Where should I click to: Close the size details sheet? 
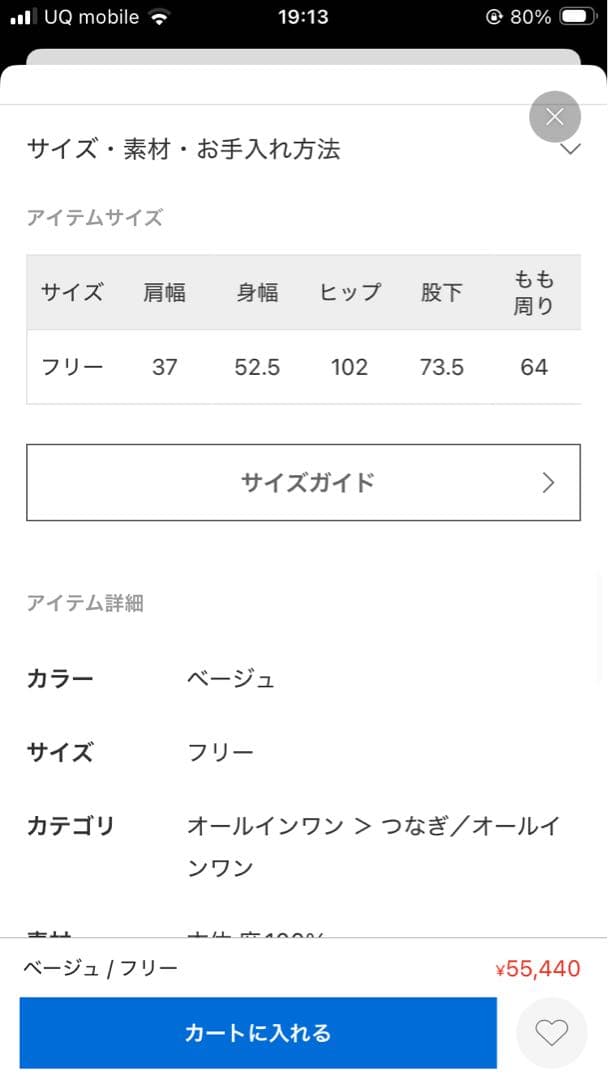555,117
